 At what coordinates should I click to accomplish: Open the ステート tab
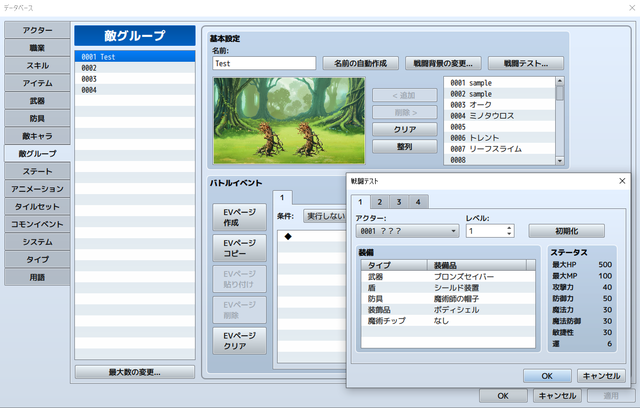pyautogui.click(x=37, y=171)
